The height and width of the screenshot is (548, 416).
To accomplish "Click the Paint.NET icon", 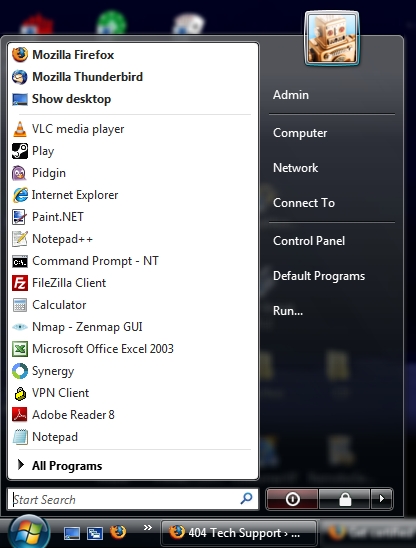I will (x=20, y=217).
